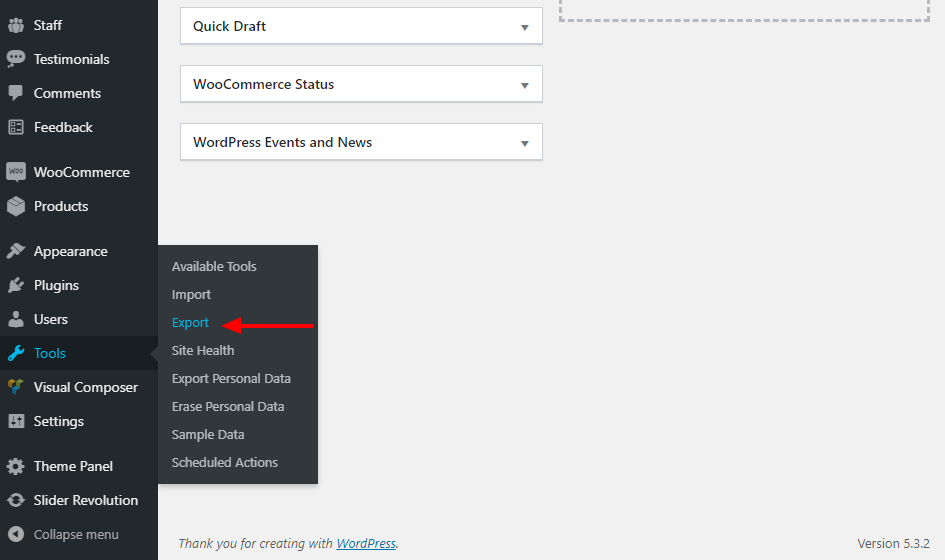The width and height of the screenshot is (945, 560).
Task: Expand the Quick Draft panel arrow
Action: click(524, 27)
